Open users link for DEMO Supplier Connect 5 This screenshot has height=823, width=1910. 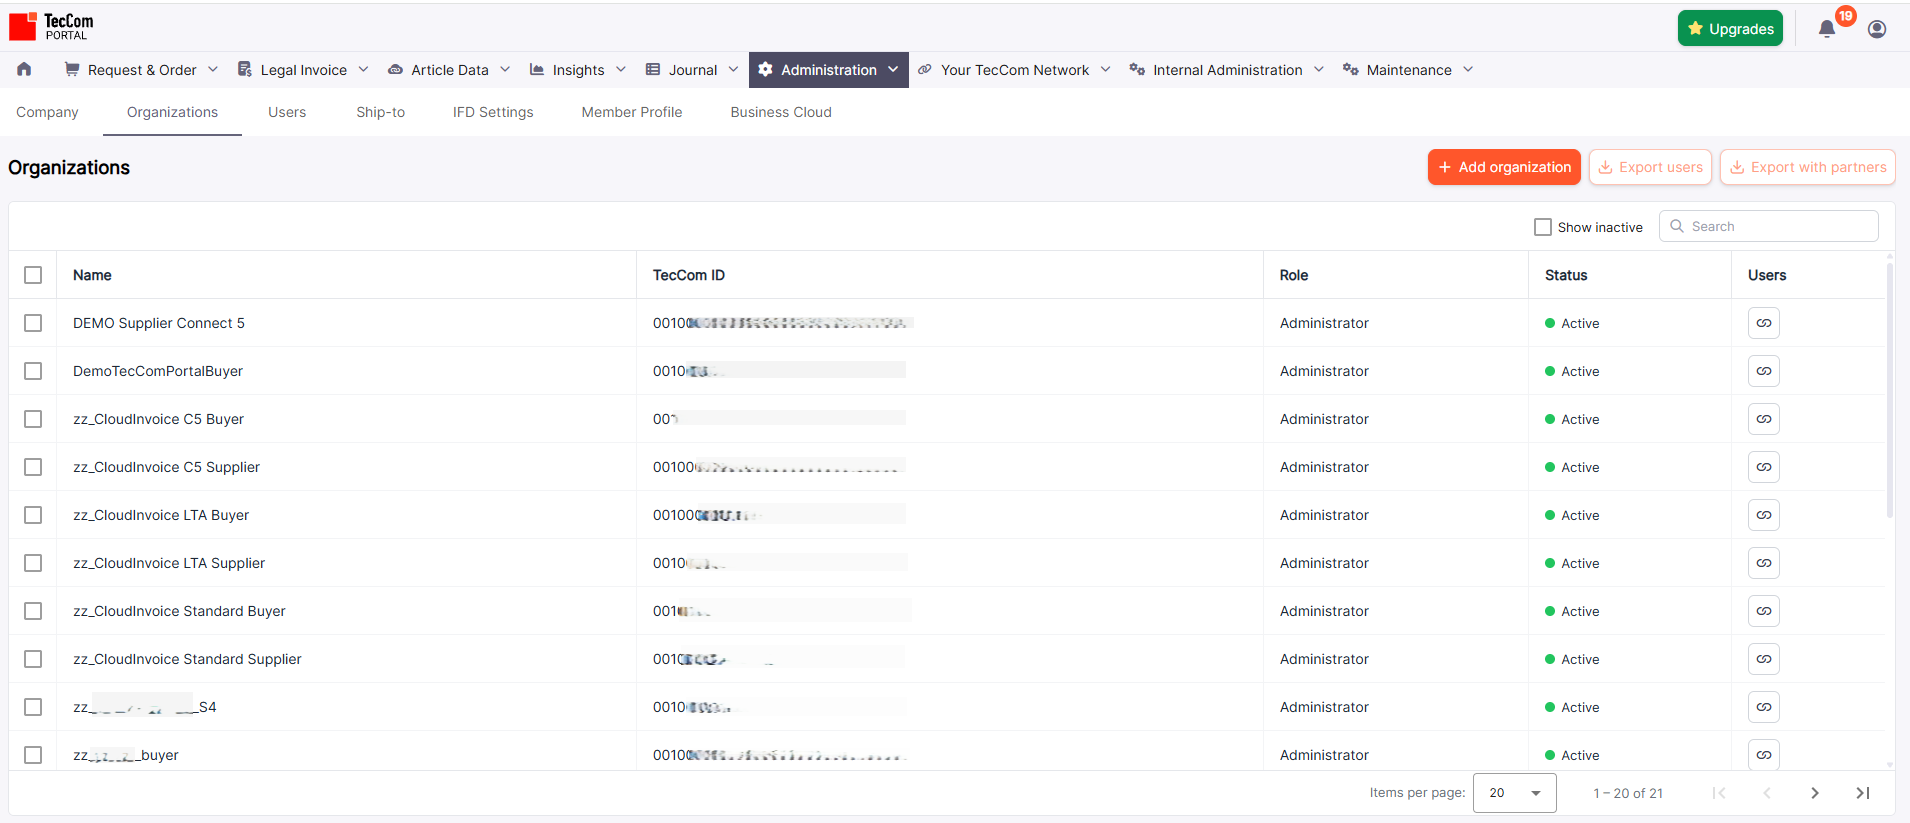tap(1764, 323)
